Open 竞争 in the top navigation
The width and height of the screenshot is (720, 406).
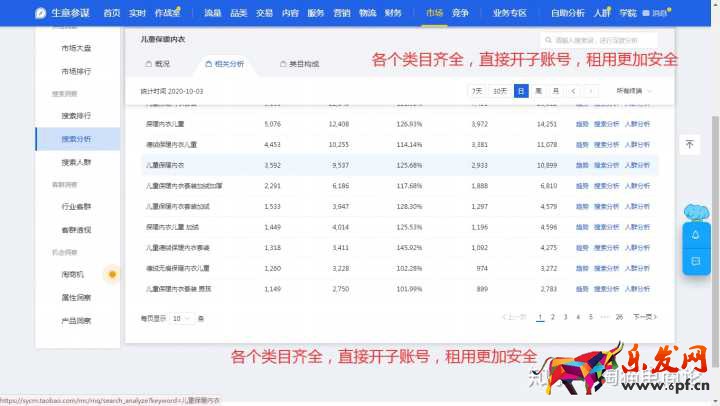460,13
